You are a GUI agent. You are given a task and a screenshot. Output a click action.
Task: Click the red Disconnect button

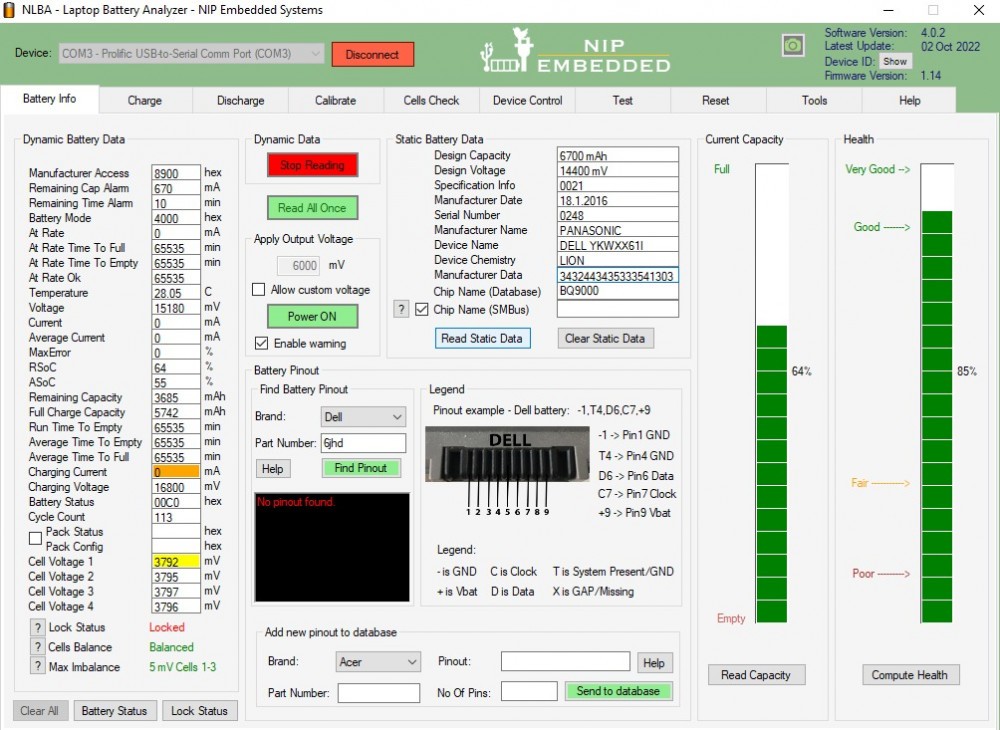pos(372,55)
